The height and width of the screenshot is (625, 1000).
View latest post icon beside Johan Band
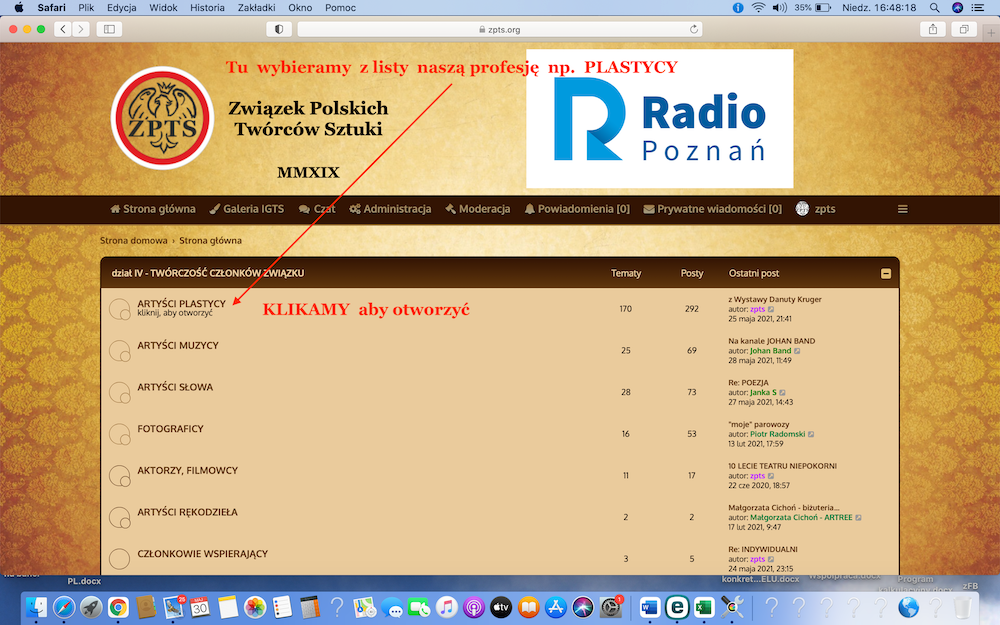797,351
